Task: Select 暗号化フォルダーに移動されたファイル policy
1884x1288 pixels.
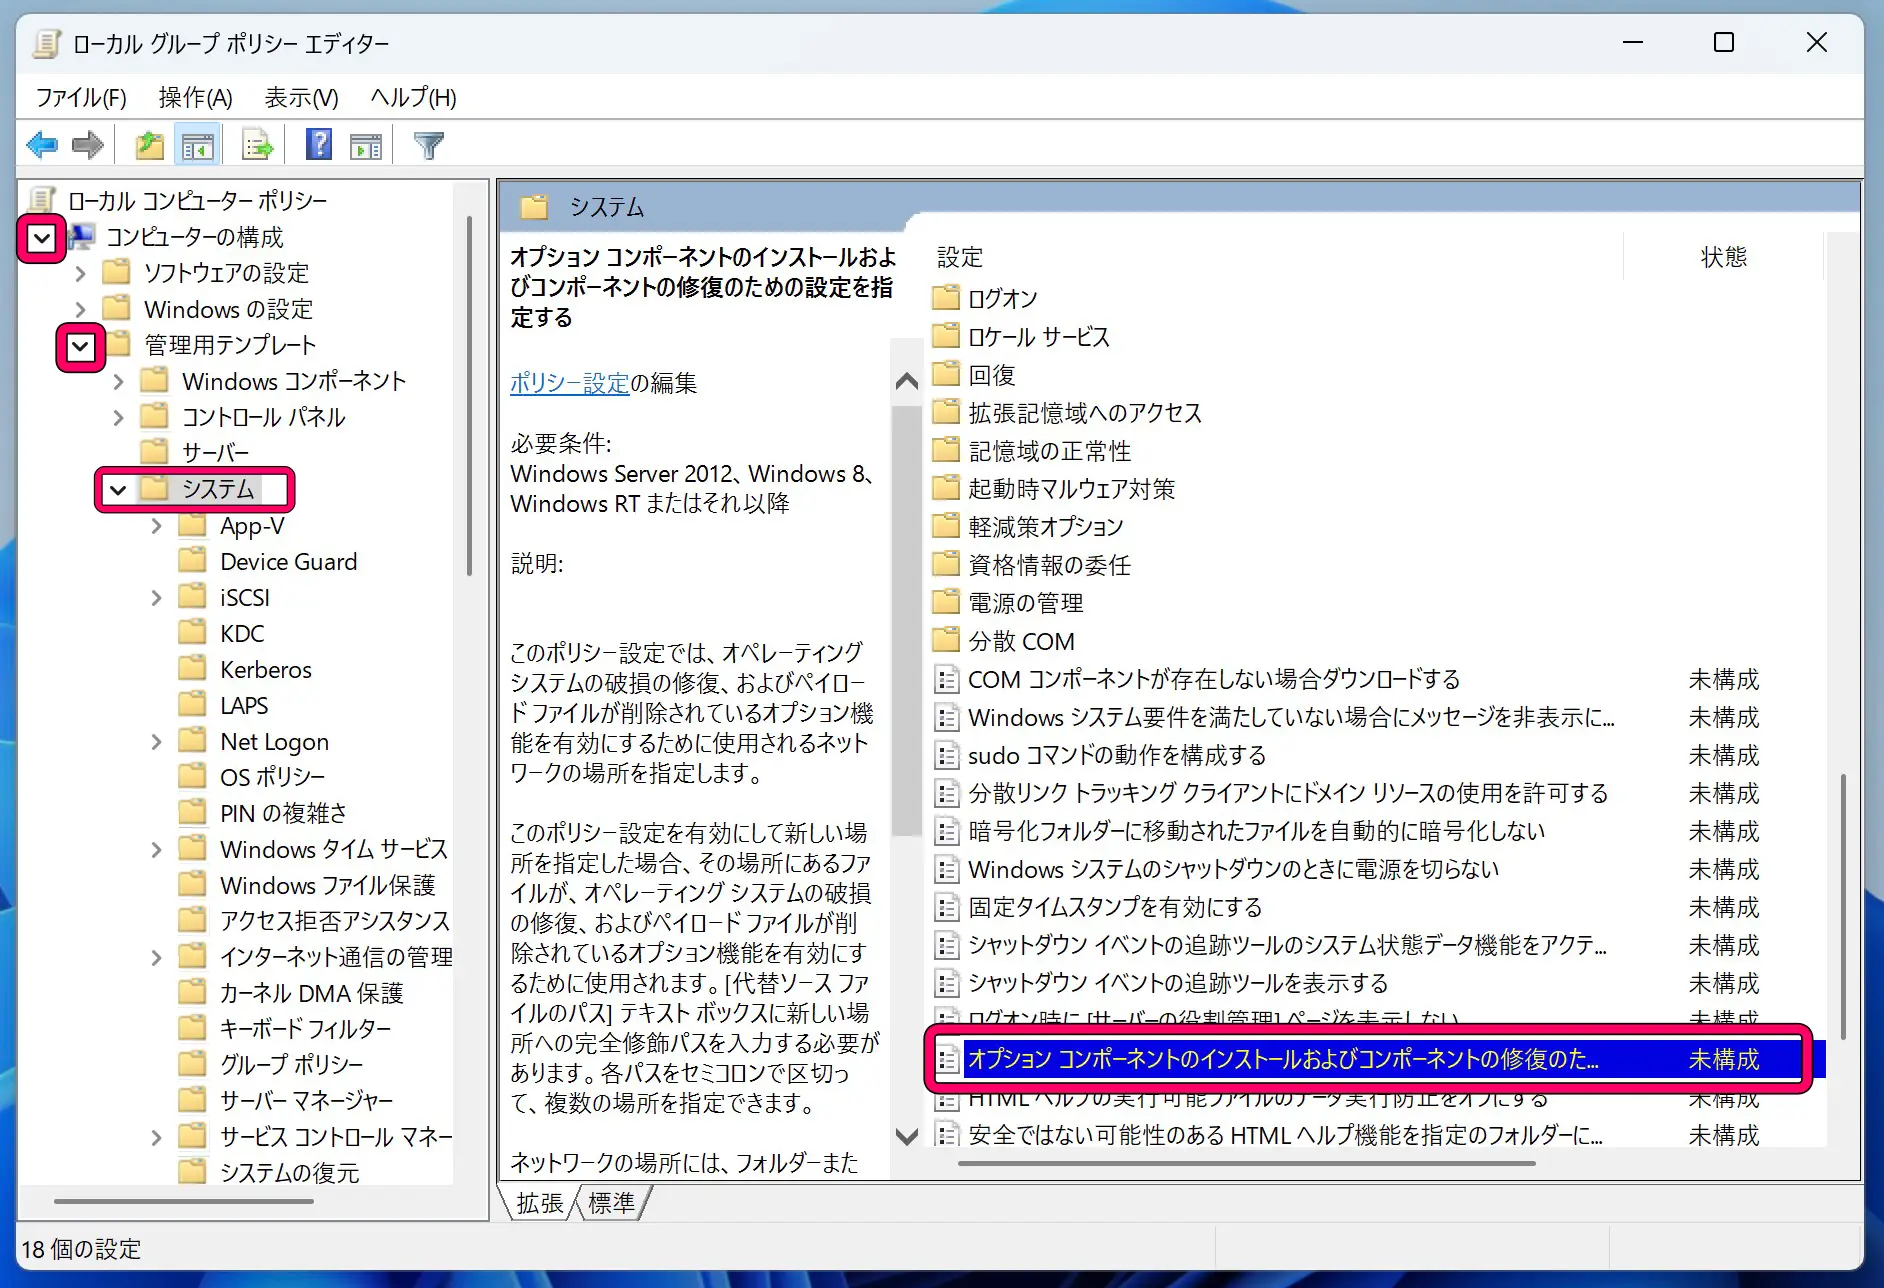Action: click(1257, 831)
